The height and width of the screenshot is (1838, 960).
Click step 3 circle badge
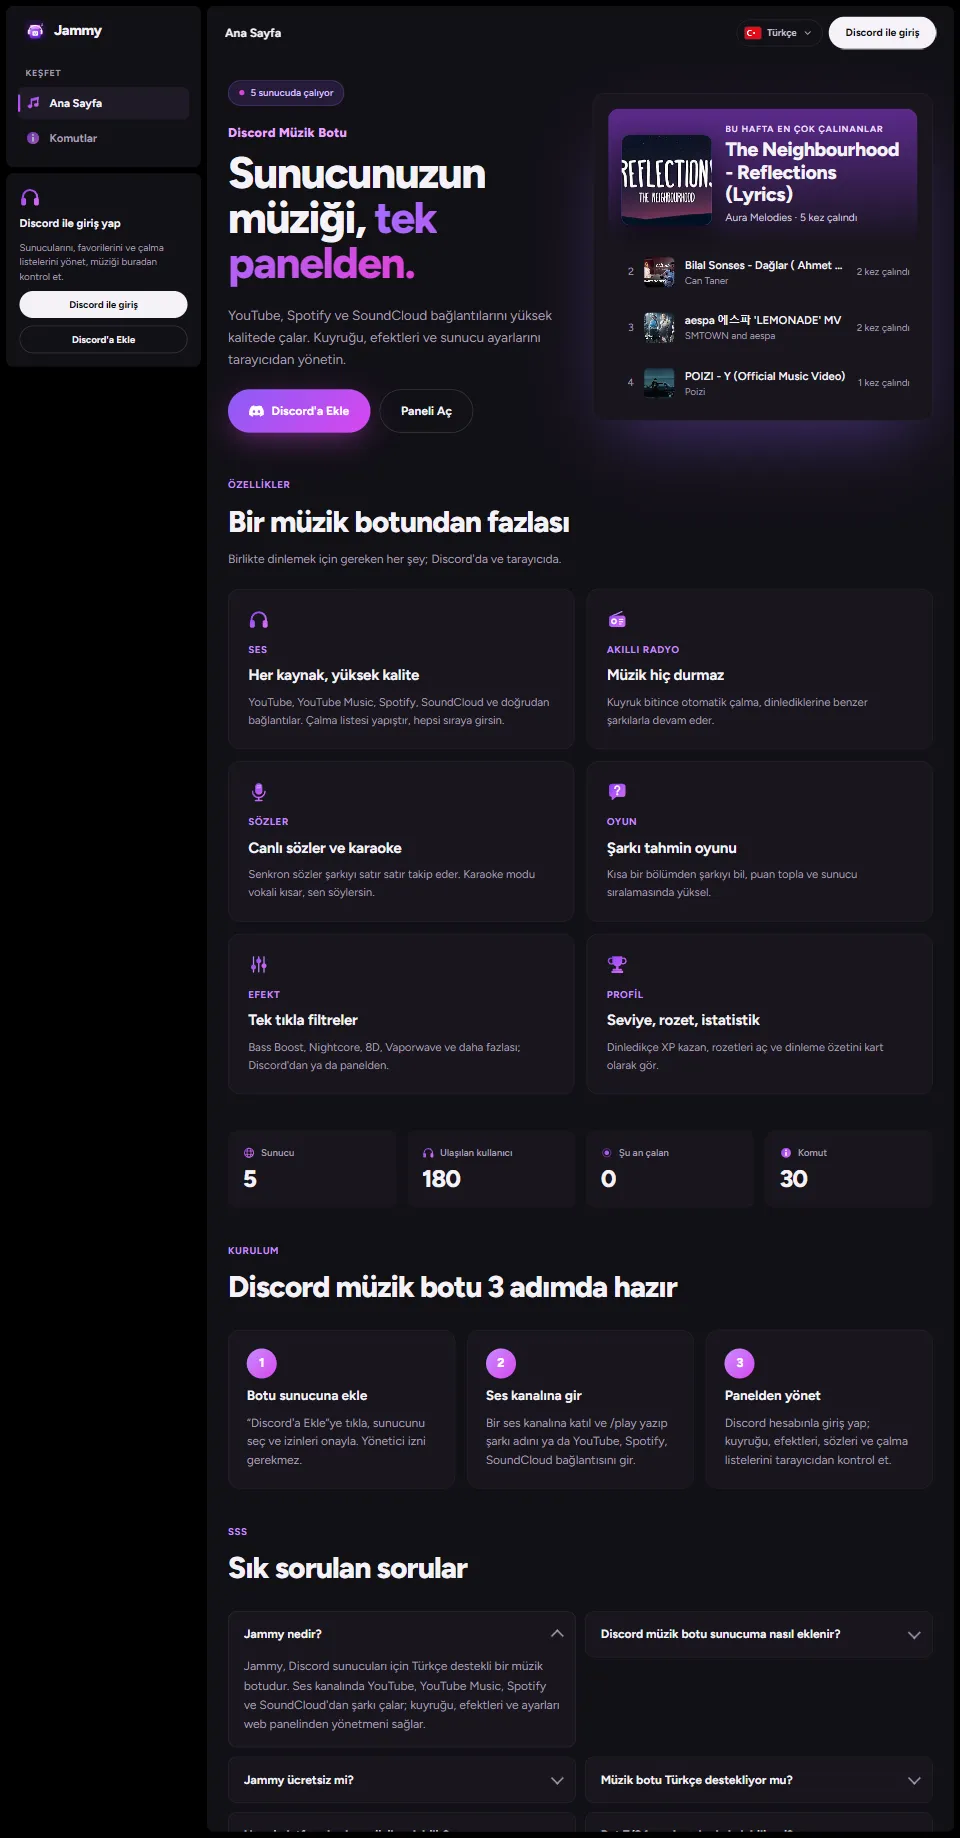tap(740, 1363)
